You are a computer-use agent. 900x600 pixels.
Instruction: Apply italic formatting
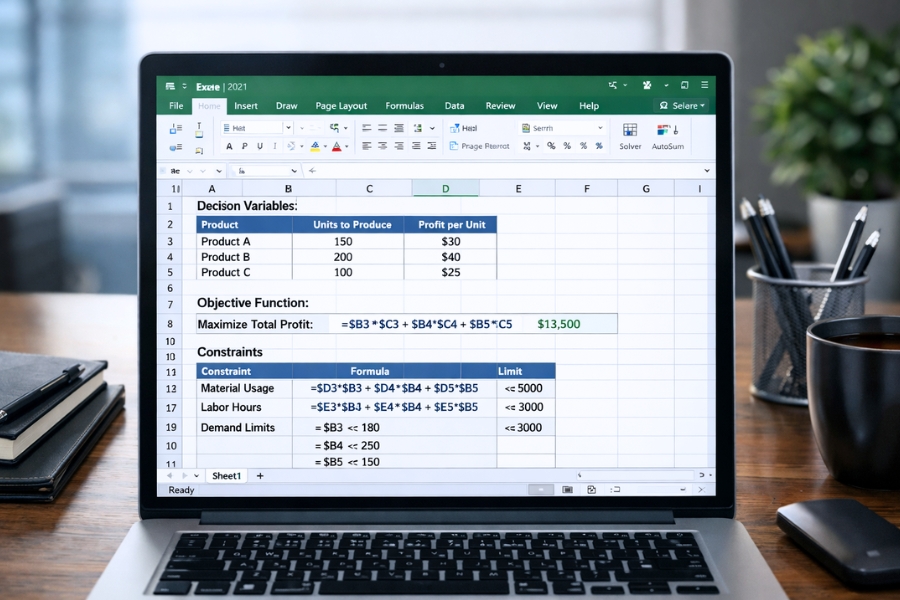click(x=244, y=146)
